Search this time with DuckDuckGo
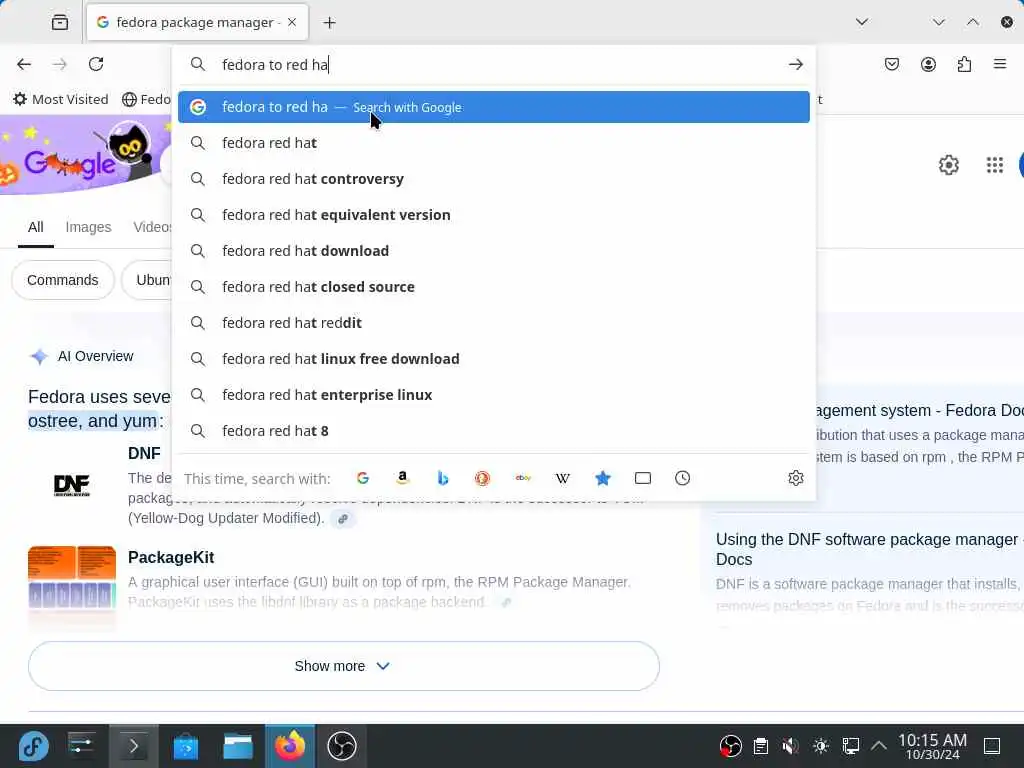This screenshot has height=768, width=1024. 483,478
